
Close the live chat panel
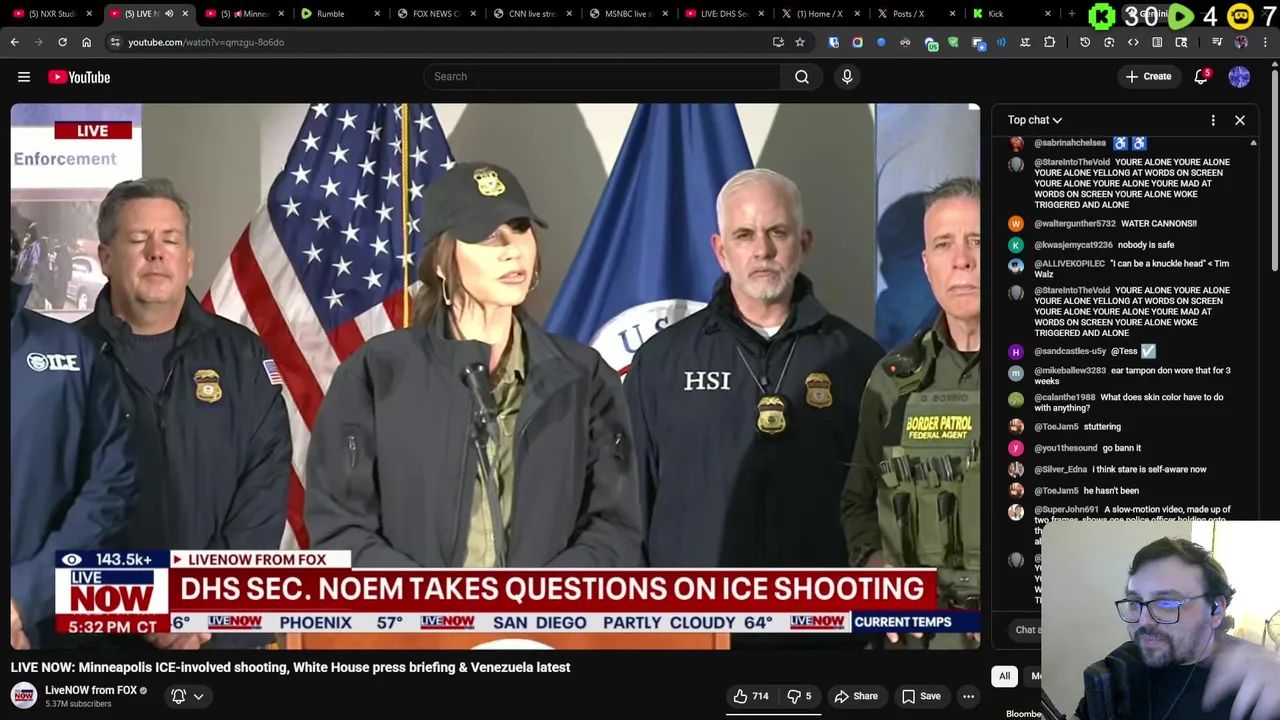point(1240,120)
